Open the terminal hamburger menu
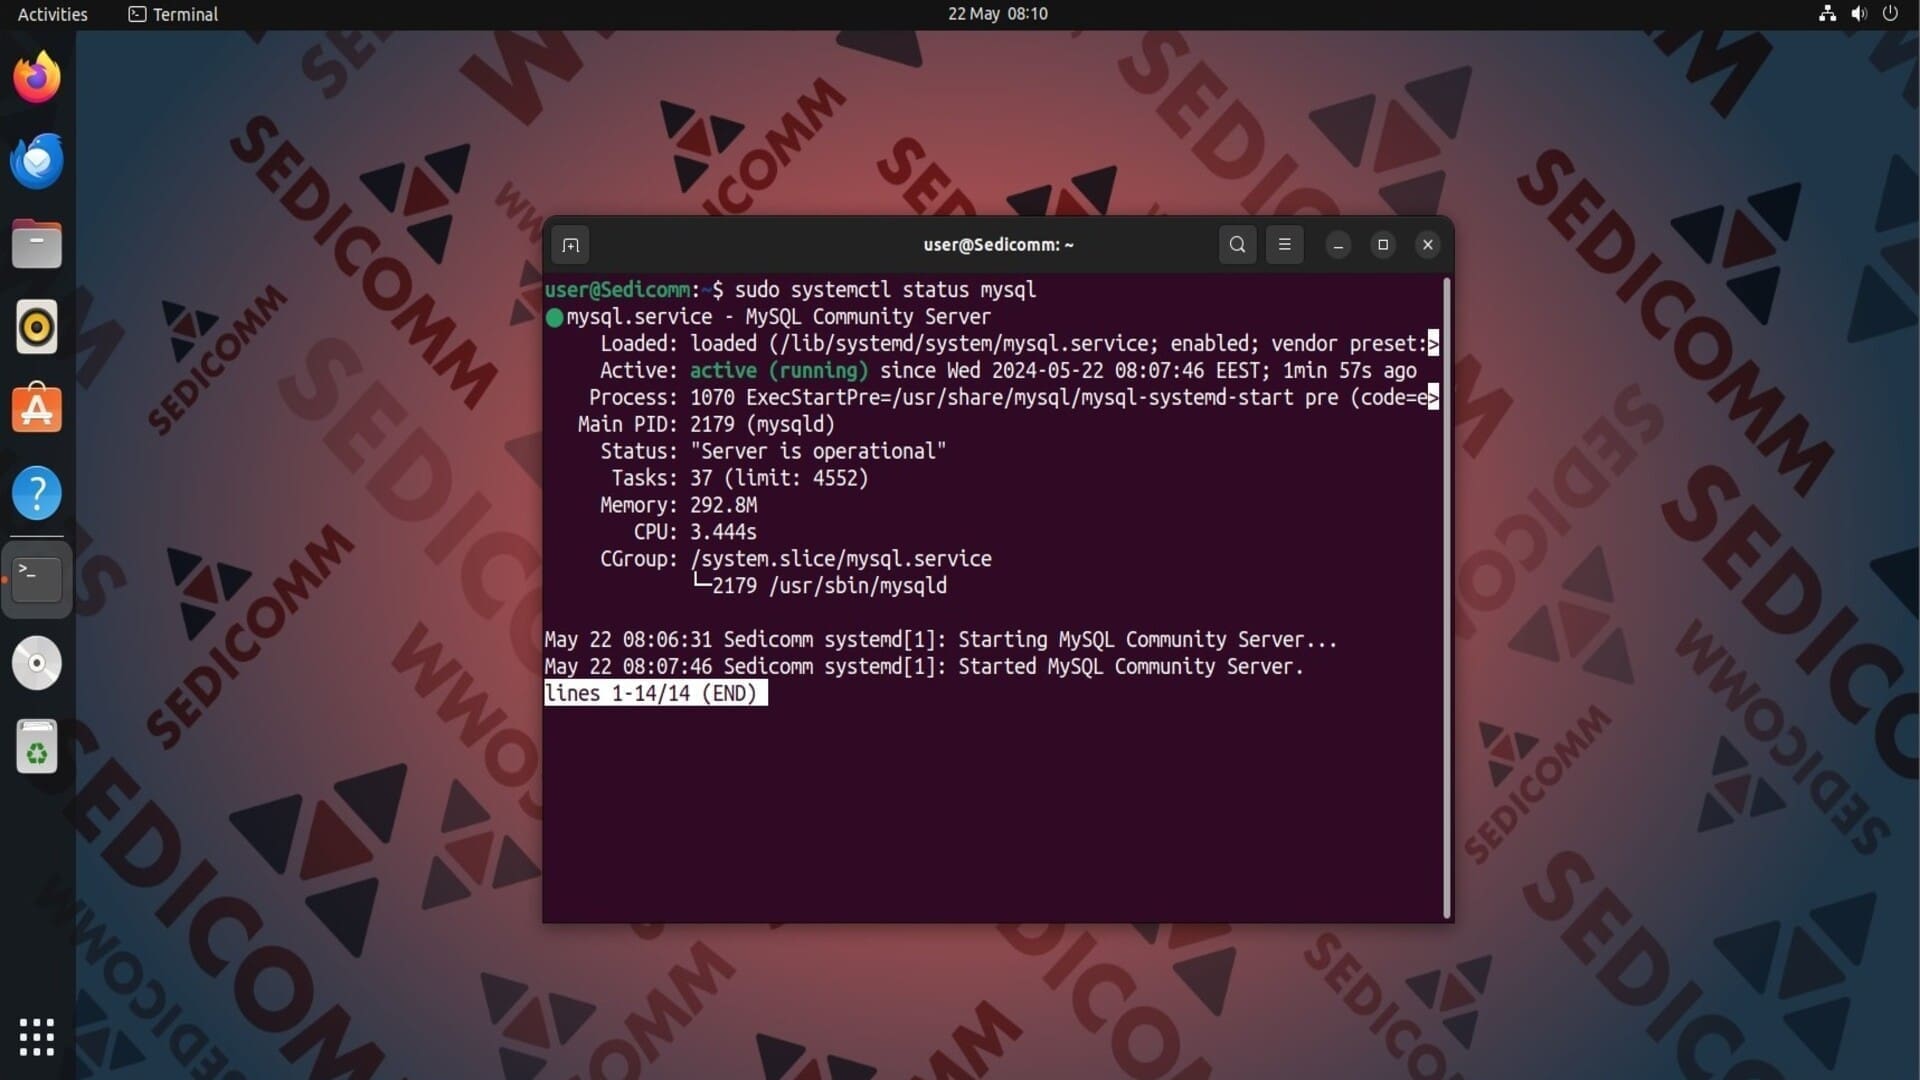Screen dimensions: 1920x1080 (x=1284, y=245)
